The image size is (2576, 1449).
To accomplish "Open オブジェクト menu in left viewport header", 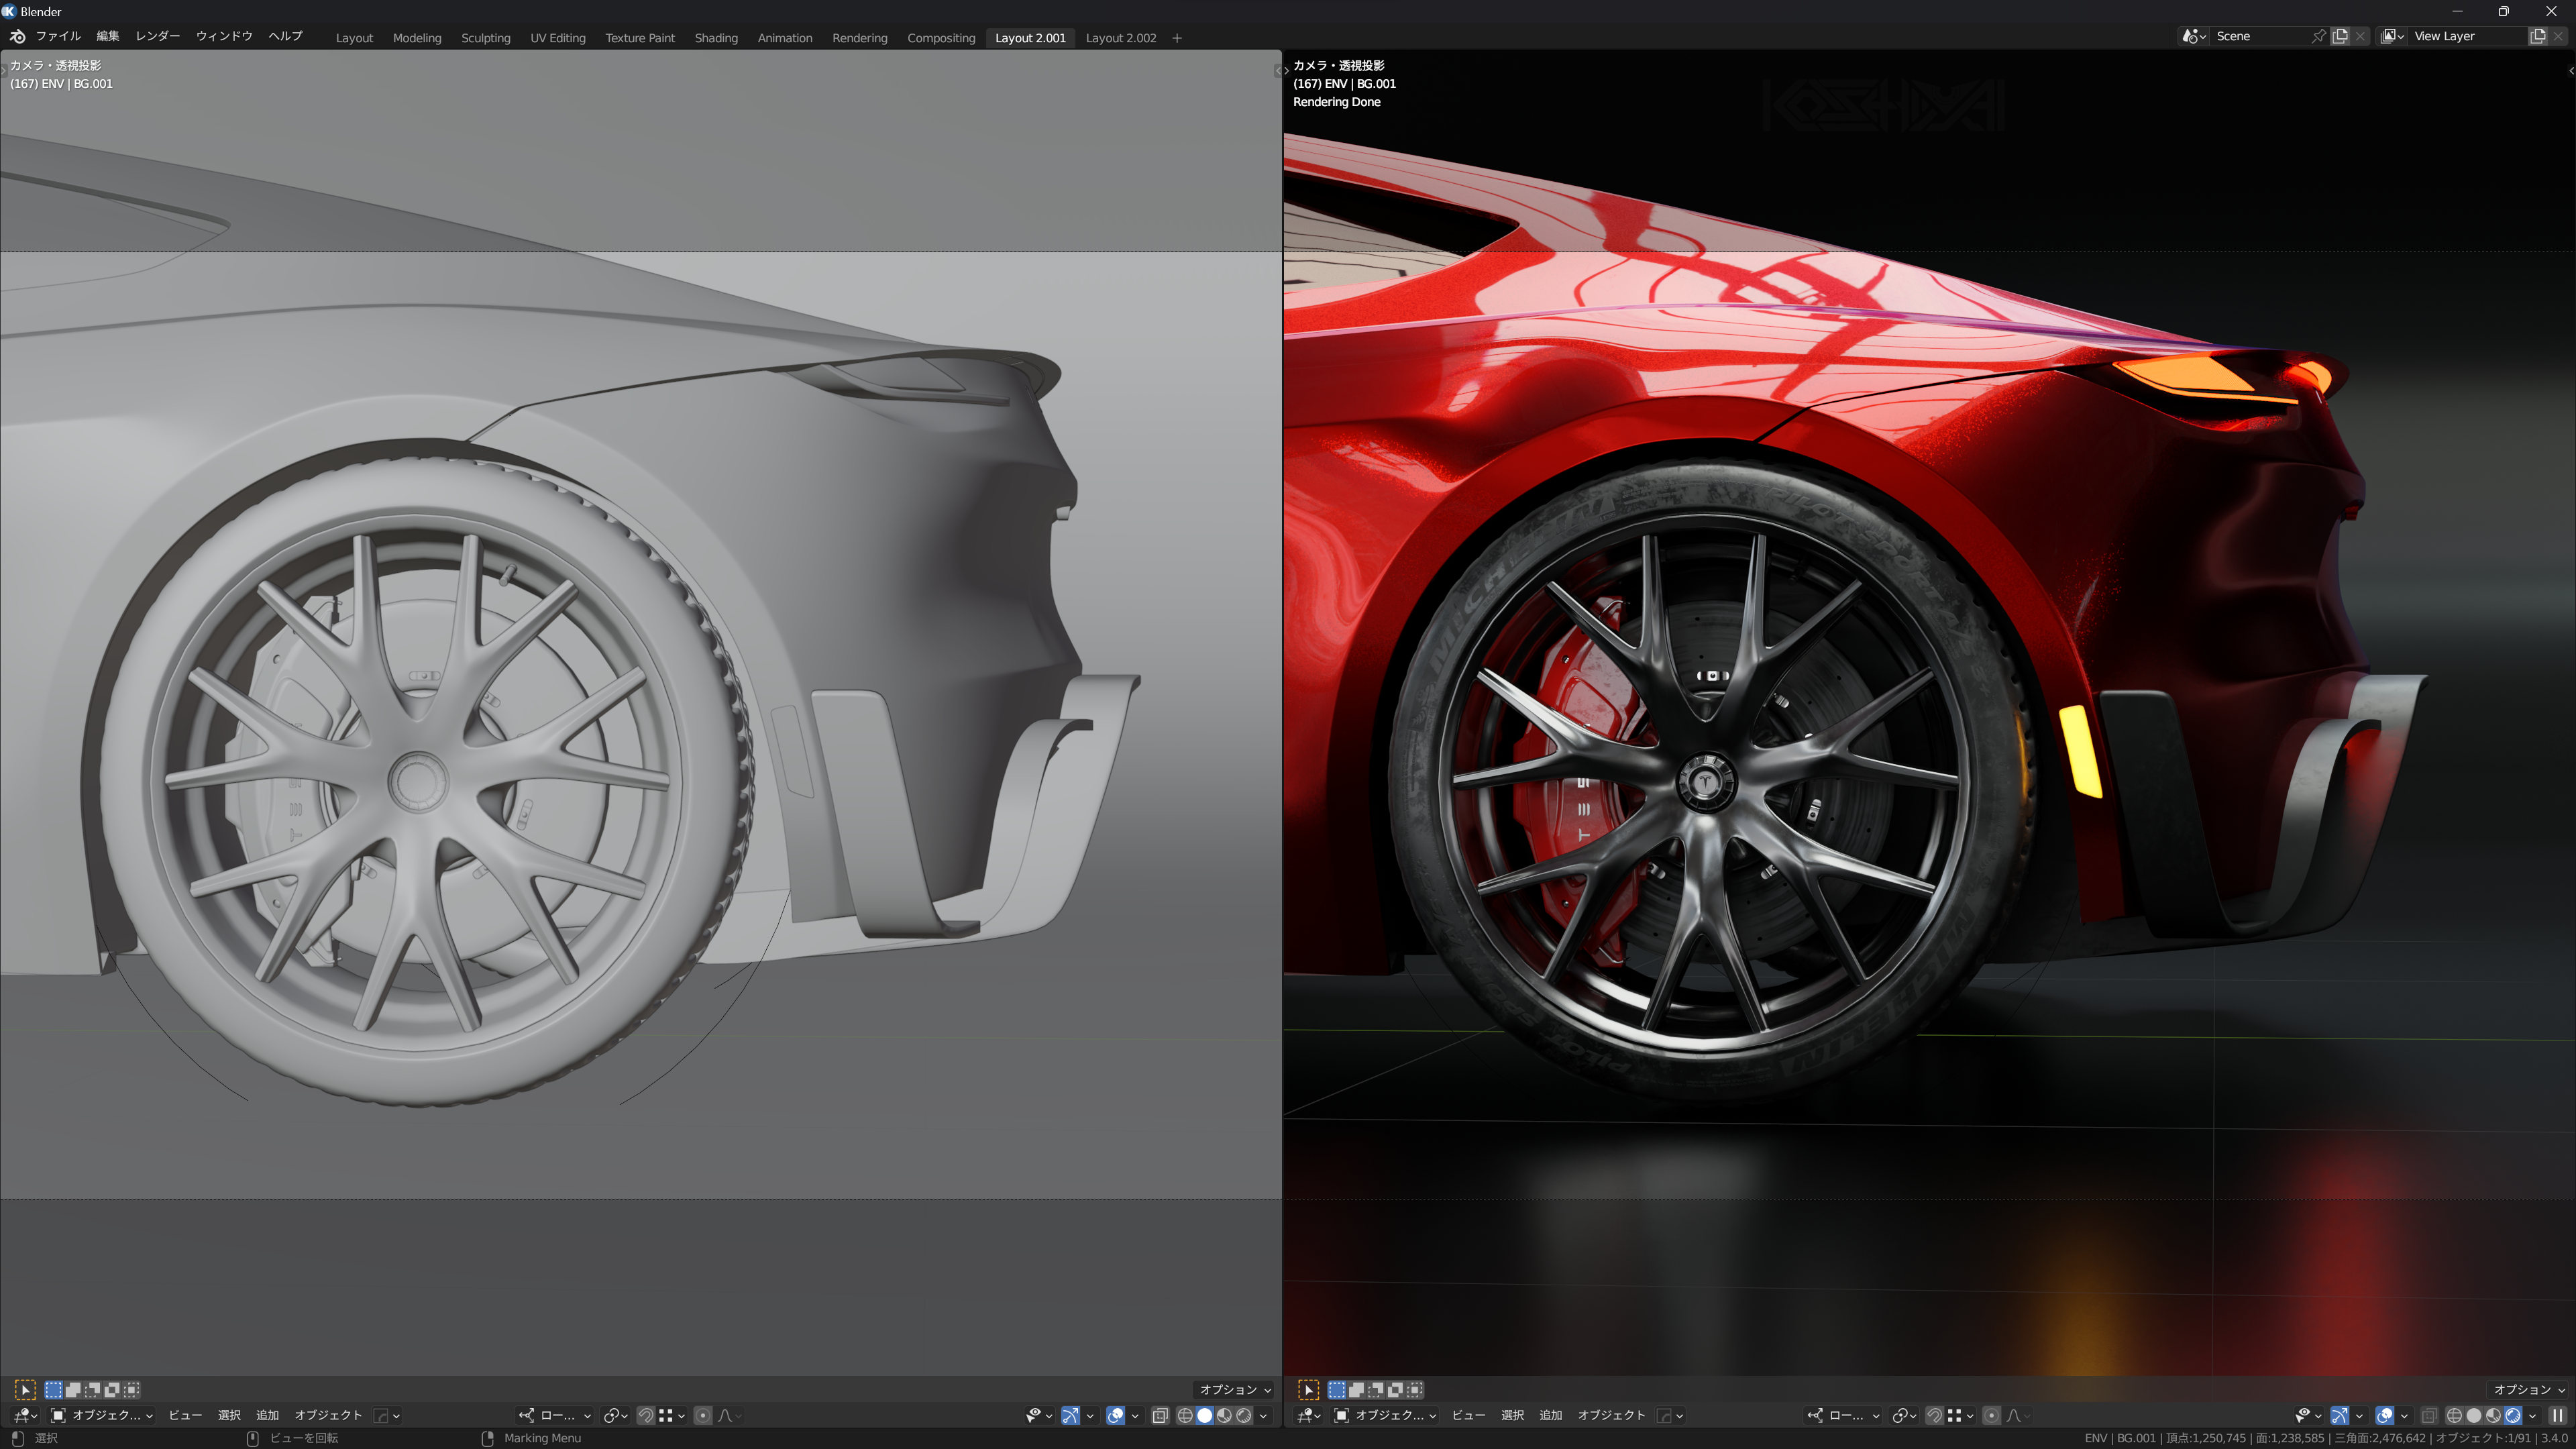I will coord(328,1415).
